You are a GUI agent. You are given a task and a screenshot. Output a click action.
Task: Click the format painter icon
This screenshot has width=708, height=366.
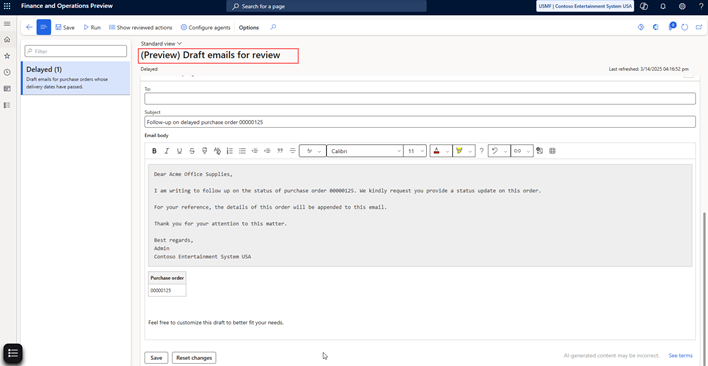[205, 151]
